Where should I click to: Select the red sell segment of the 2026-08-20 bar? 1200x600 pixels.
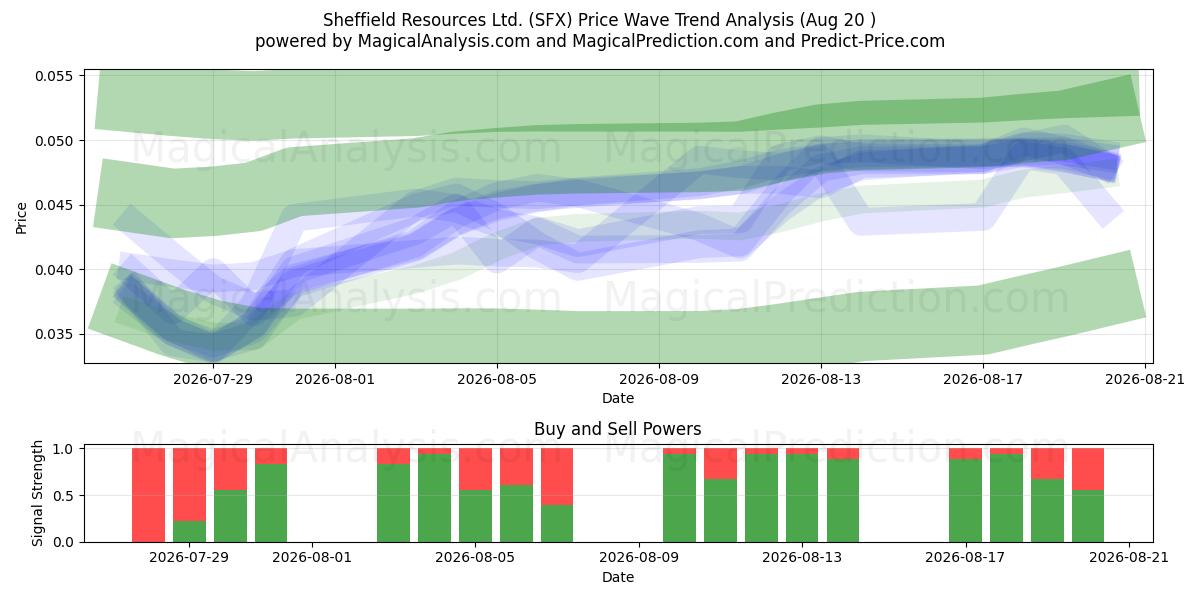[1088, 469]
